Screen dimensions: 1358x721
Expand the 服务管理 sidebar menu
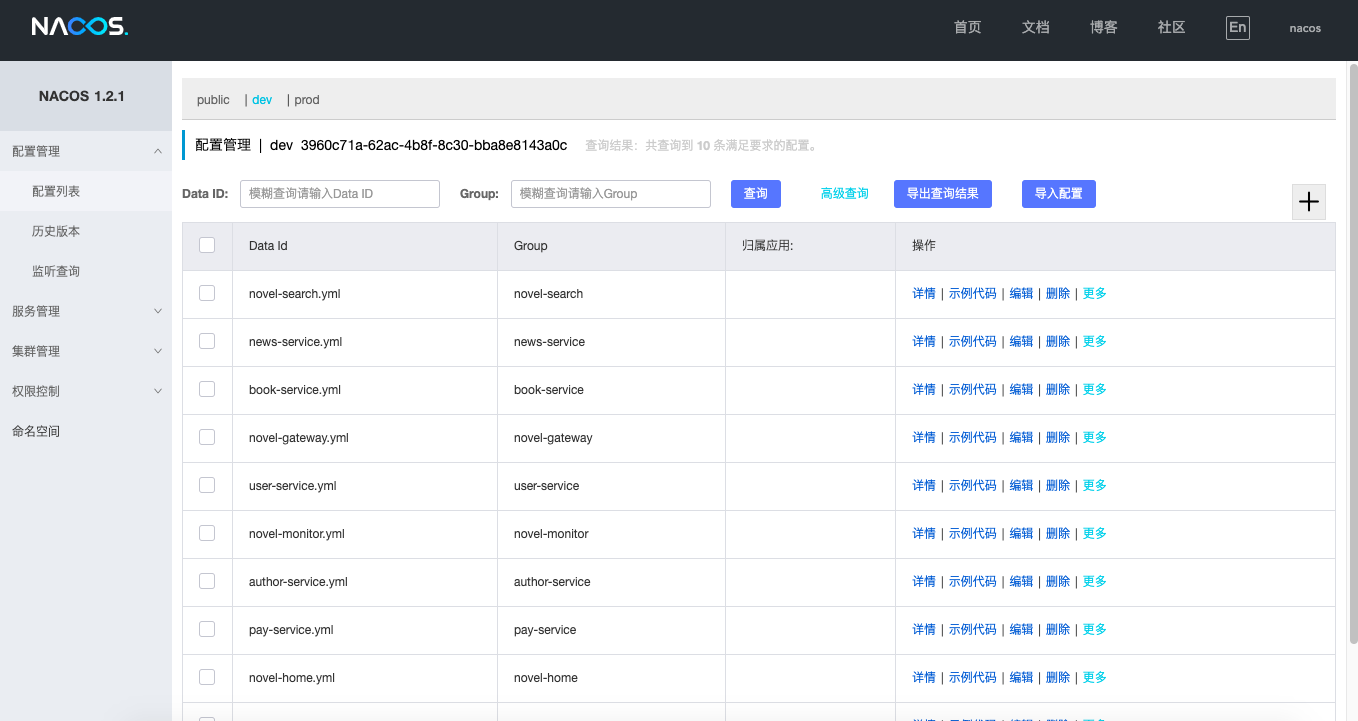click(x=86, y=311)
